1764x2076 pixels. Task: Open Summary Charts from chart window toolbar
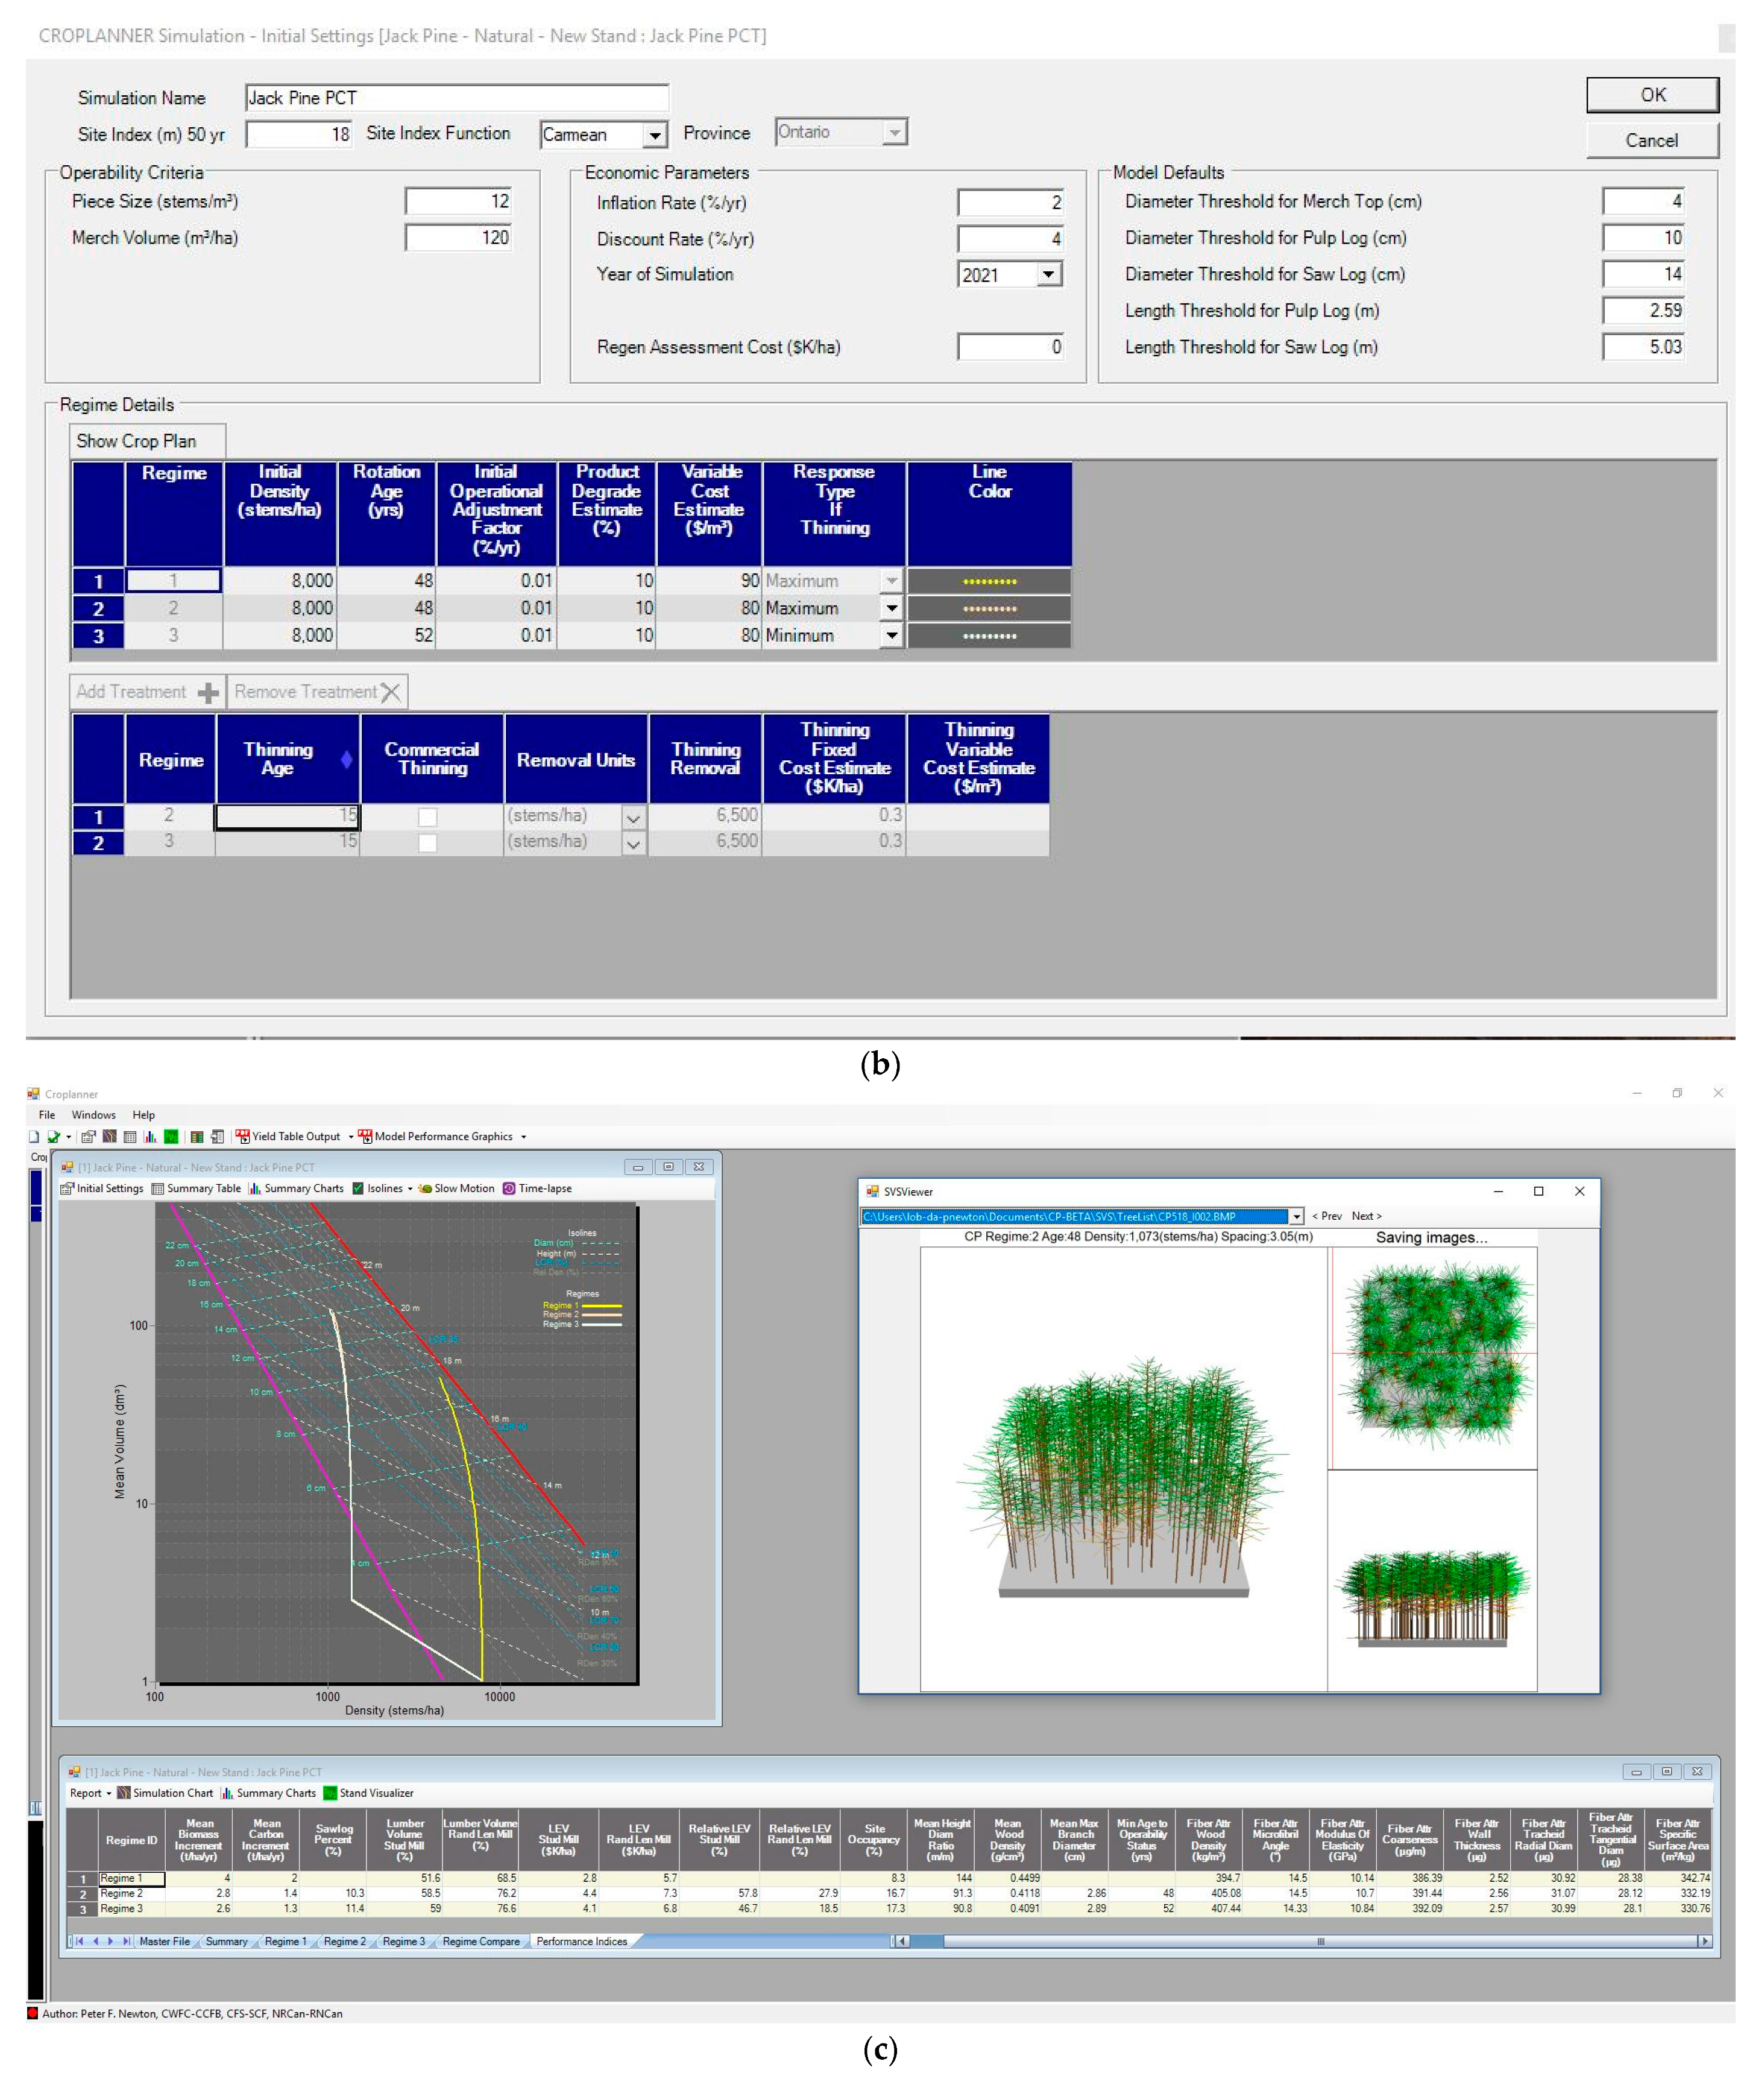pyautogui.click(x=296, y=1188)
